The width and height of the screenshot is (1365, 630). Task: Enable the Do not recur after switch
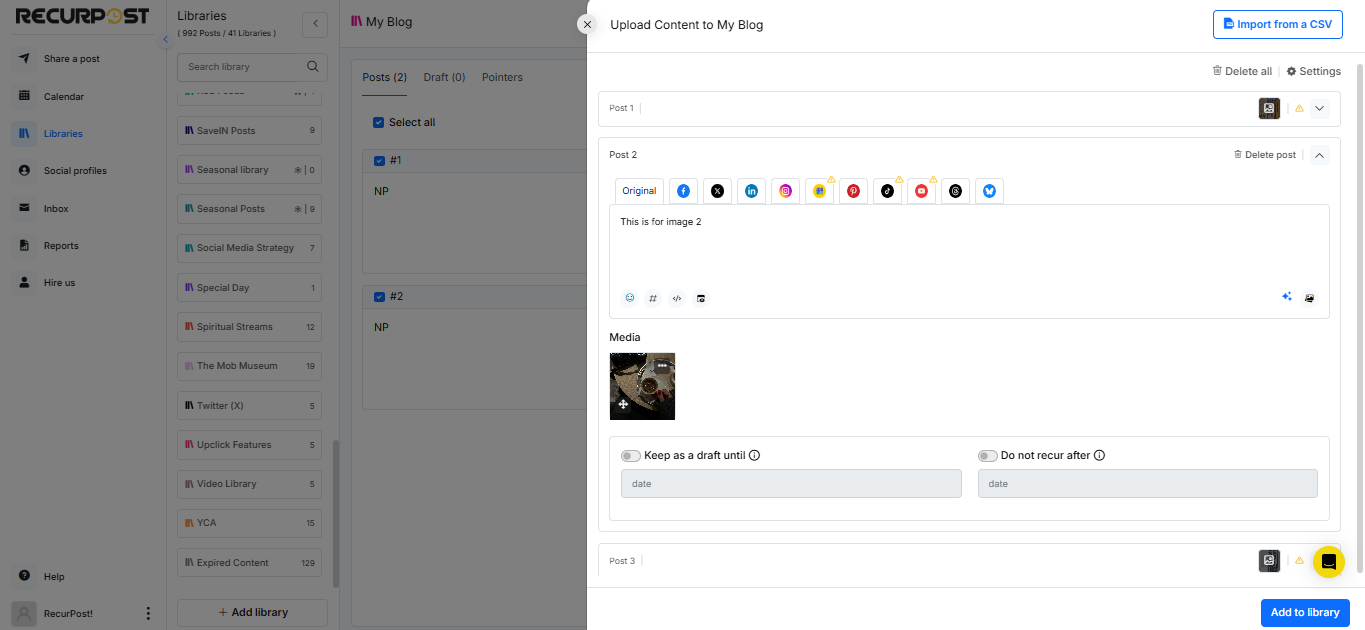click(x=988, y=456)
